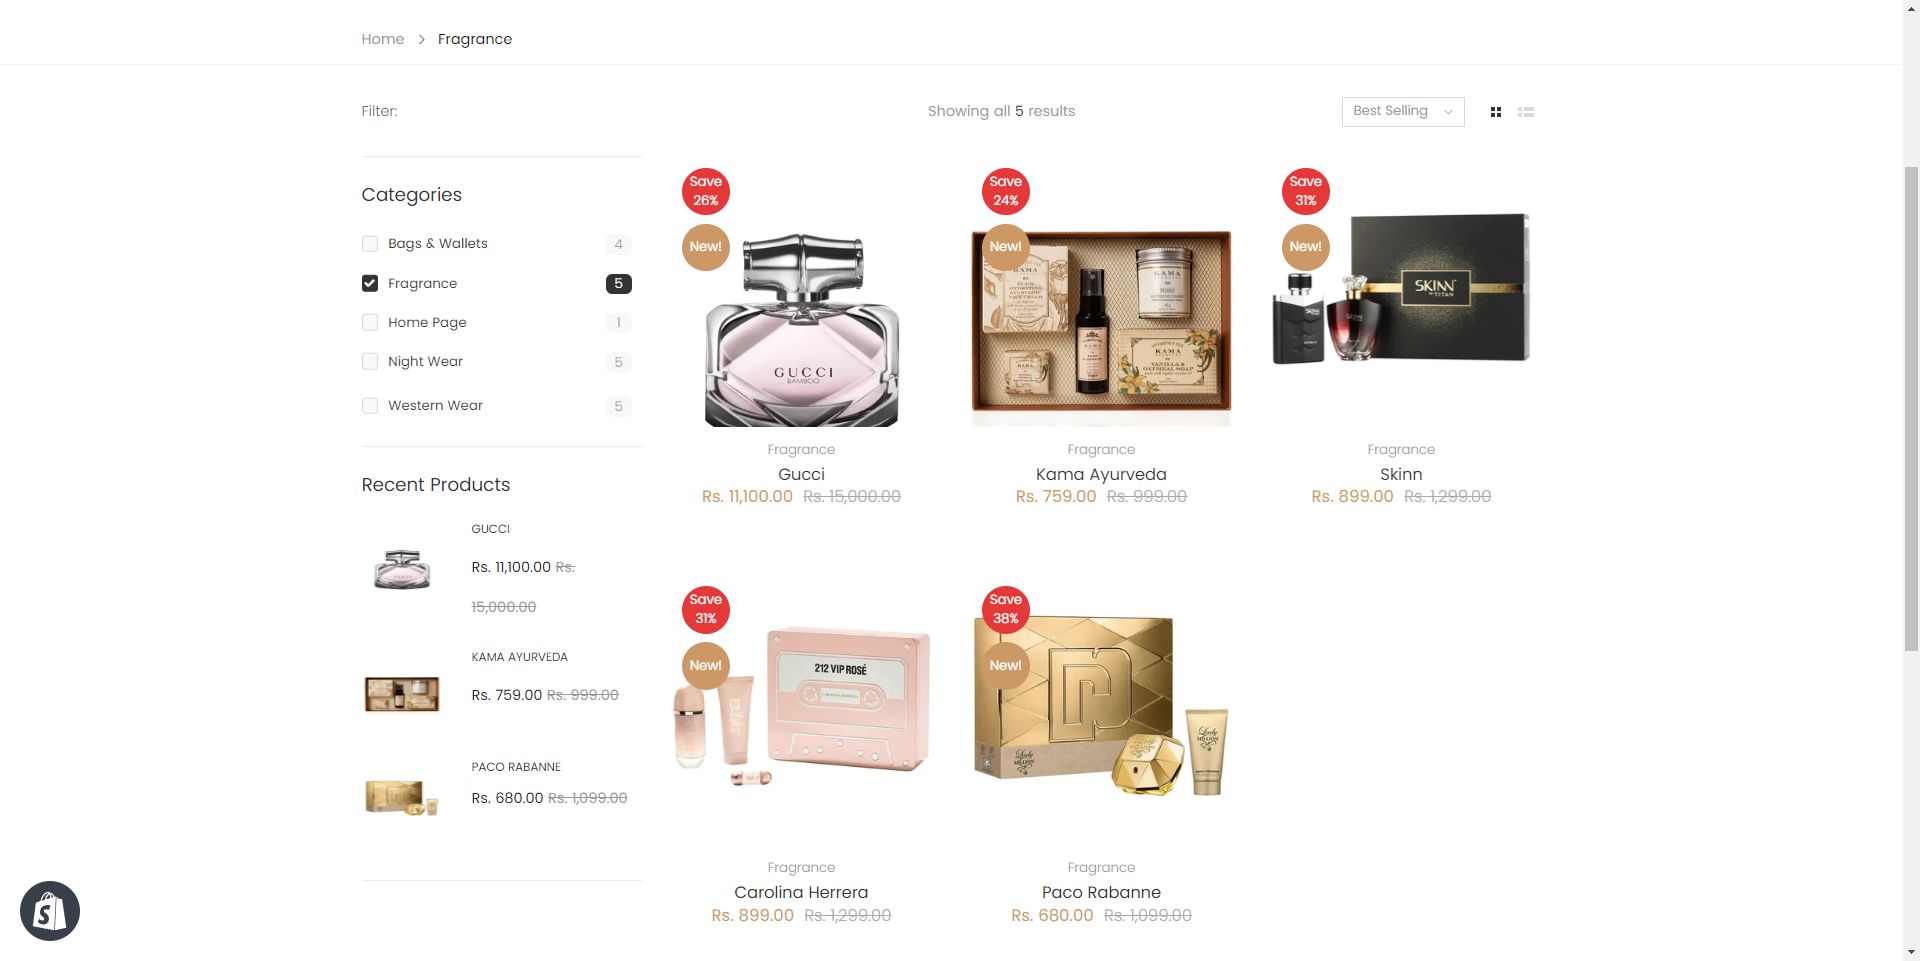Switch to grid view layout icon

point(1496,112)
